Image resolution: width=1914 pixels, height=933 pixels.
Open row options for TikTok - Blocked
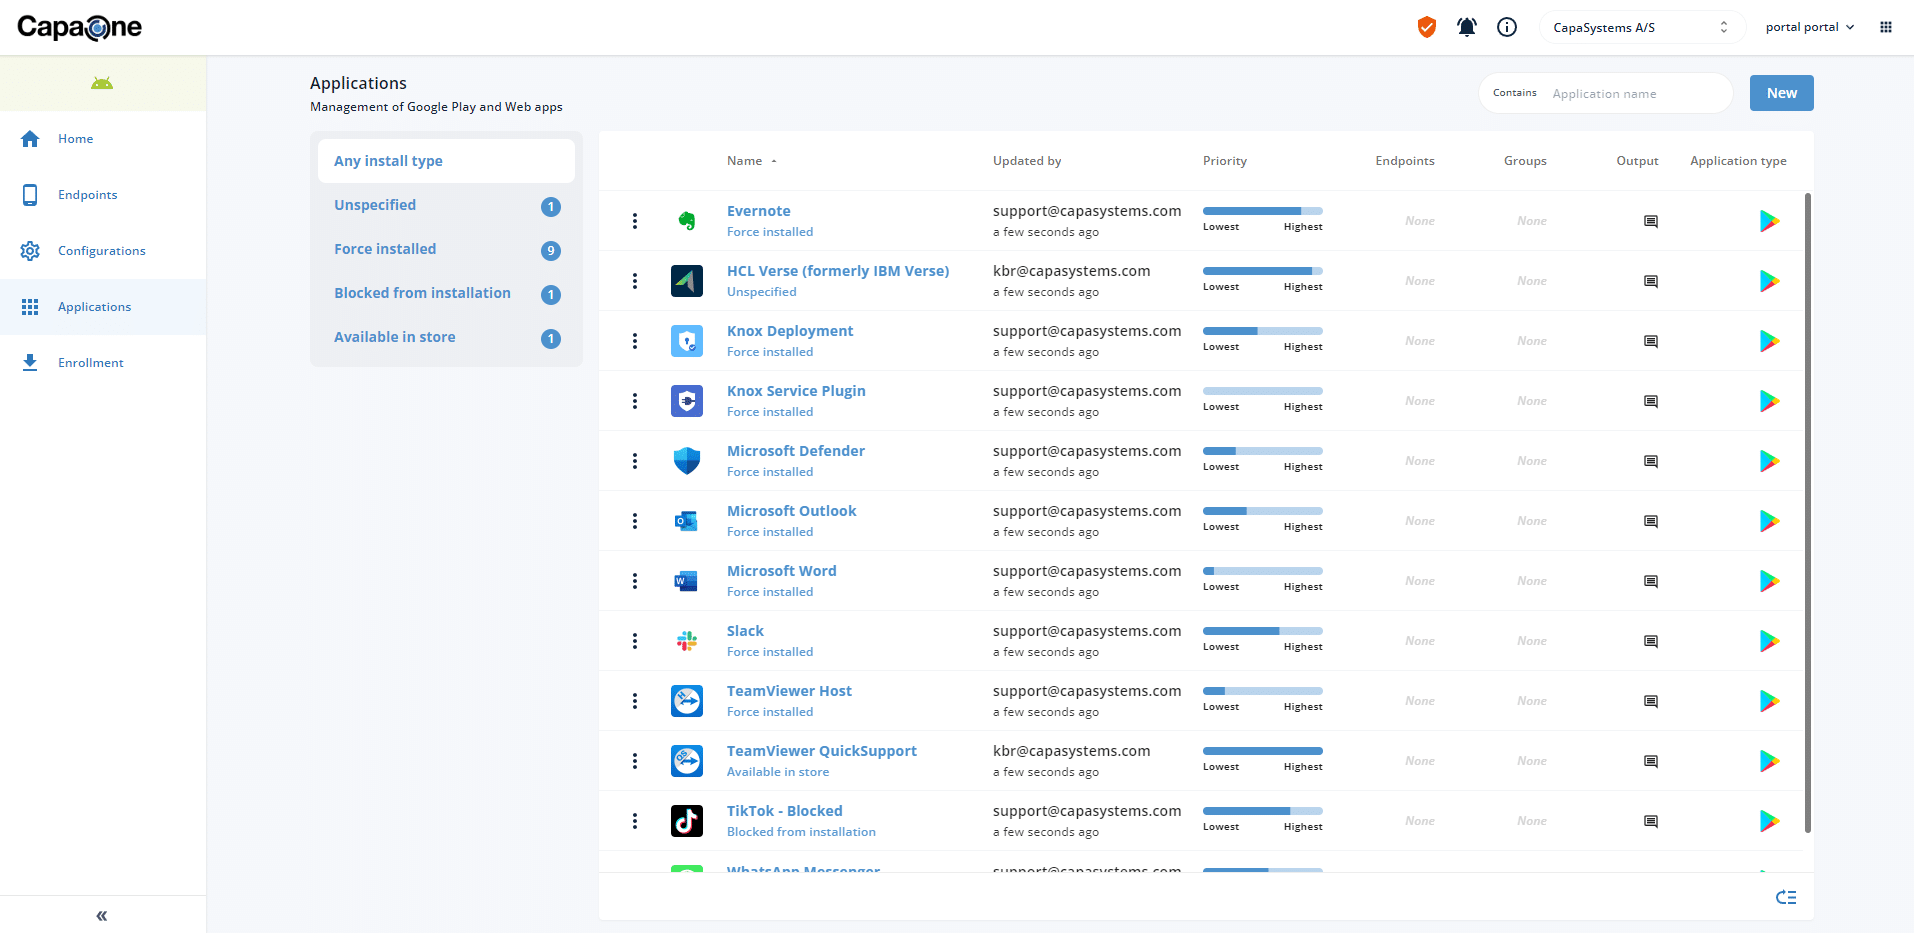click(x=635, y=821)
